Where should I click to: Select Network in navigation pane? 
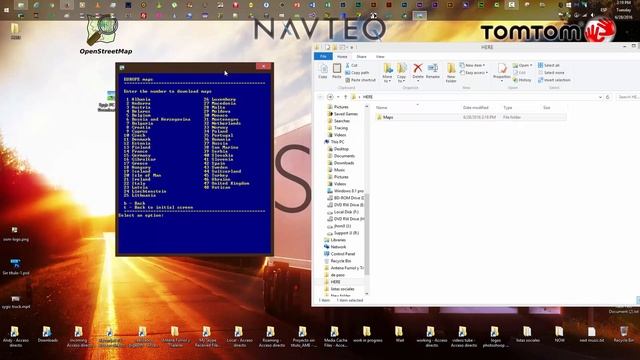335,247
